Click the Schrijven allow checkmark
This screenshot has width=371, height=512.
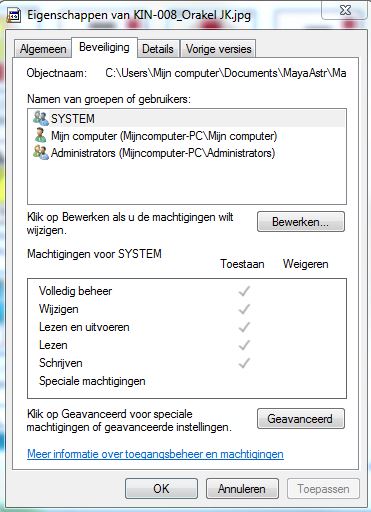click(x=244, y=363)
